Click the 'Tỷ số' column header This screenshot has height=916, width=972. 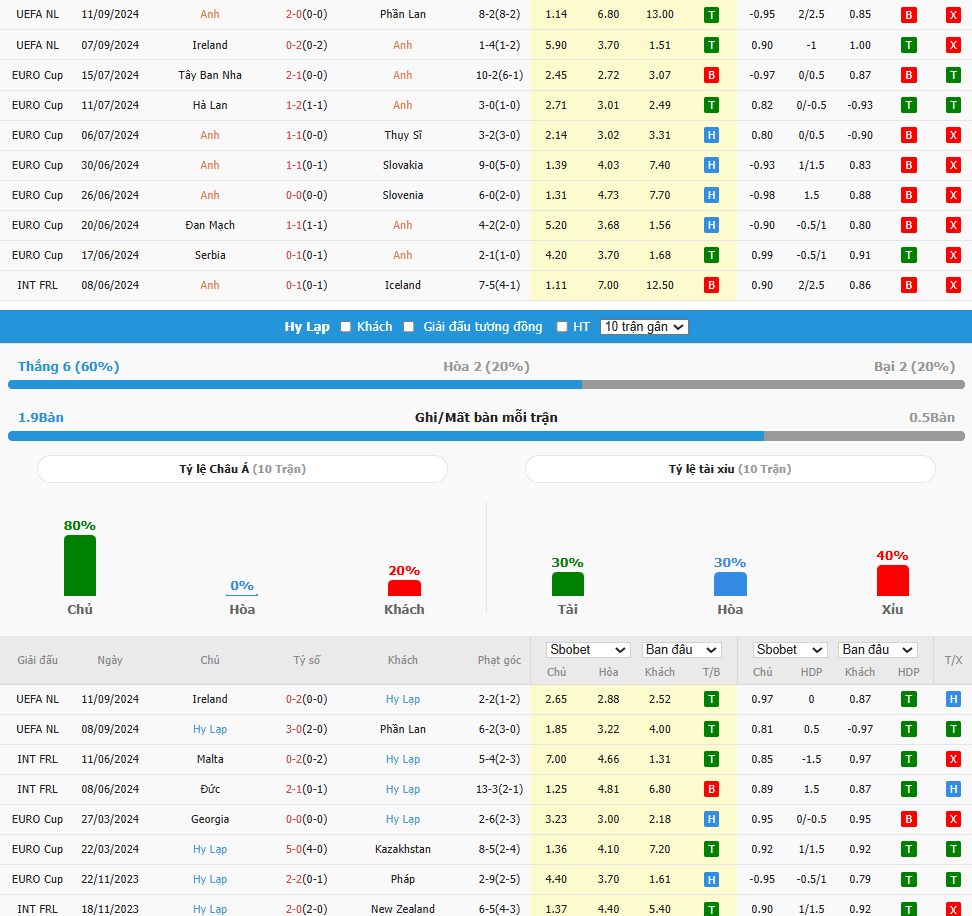pyautogui.click(x=306, y=660)
